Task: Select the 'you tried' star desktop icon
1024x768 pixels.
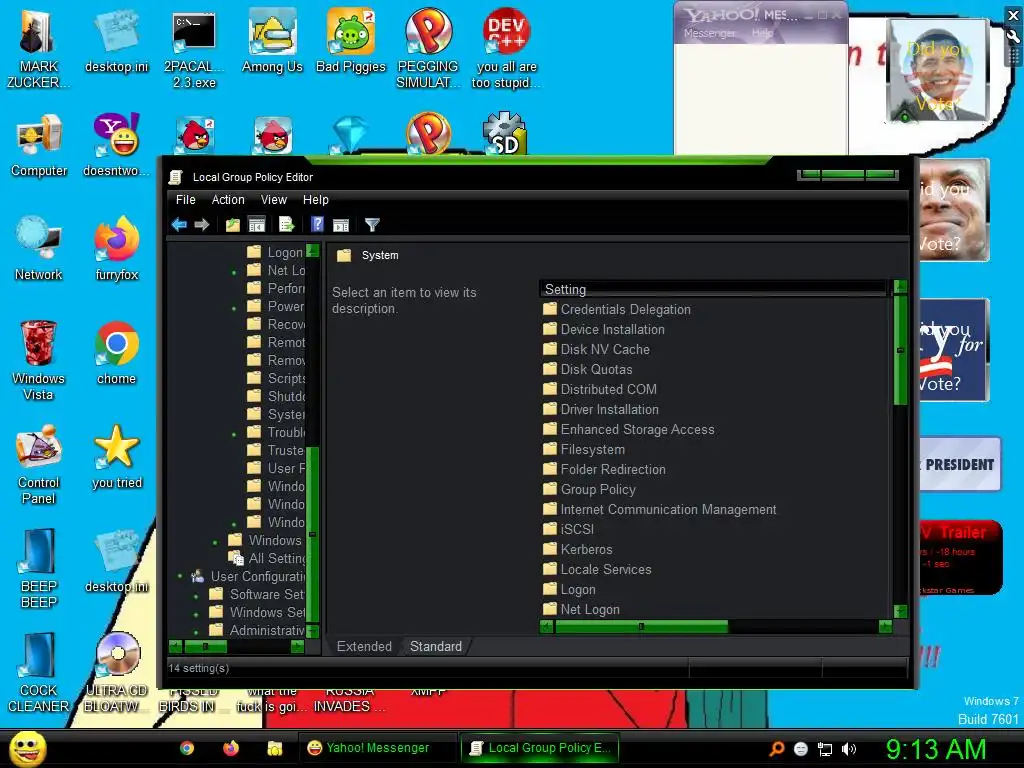Action: pyautogui.click(x=117, y=457)
